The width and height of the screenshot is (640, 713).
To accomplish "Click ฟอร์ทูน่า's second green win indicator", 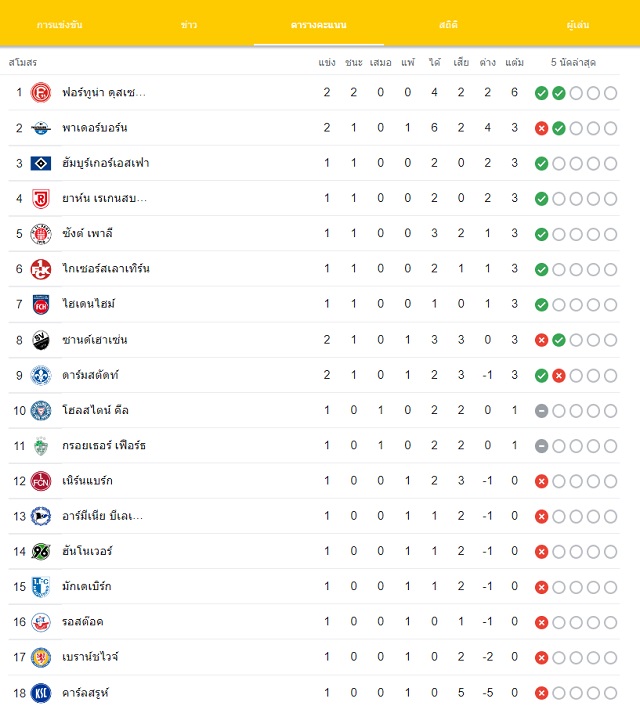I will (x=559, y=93).
